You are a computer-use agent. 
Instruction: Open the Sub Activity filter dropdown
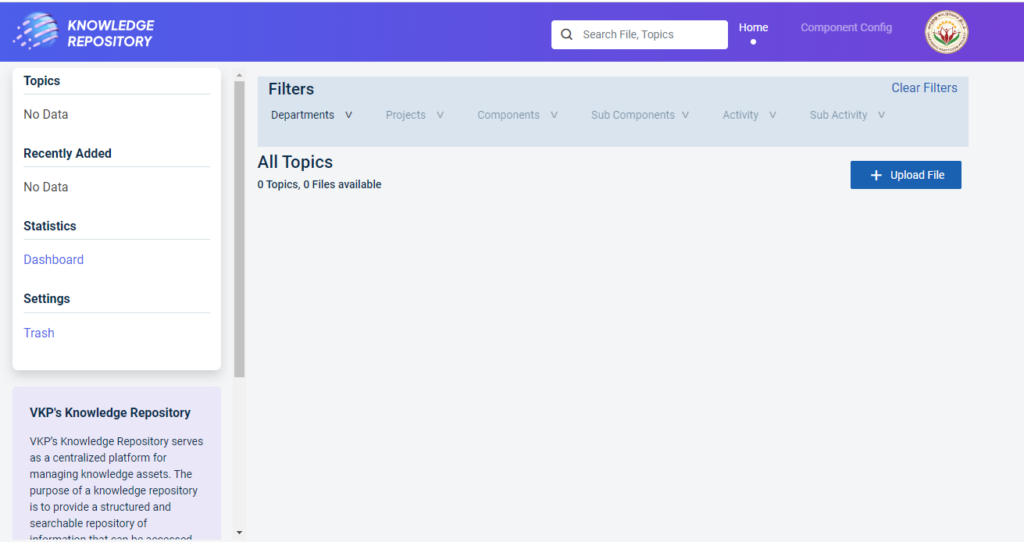(847, 115)
